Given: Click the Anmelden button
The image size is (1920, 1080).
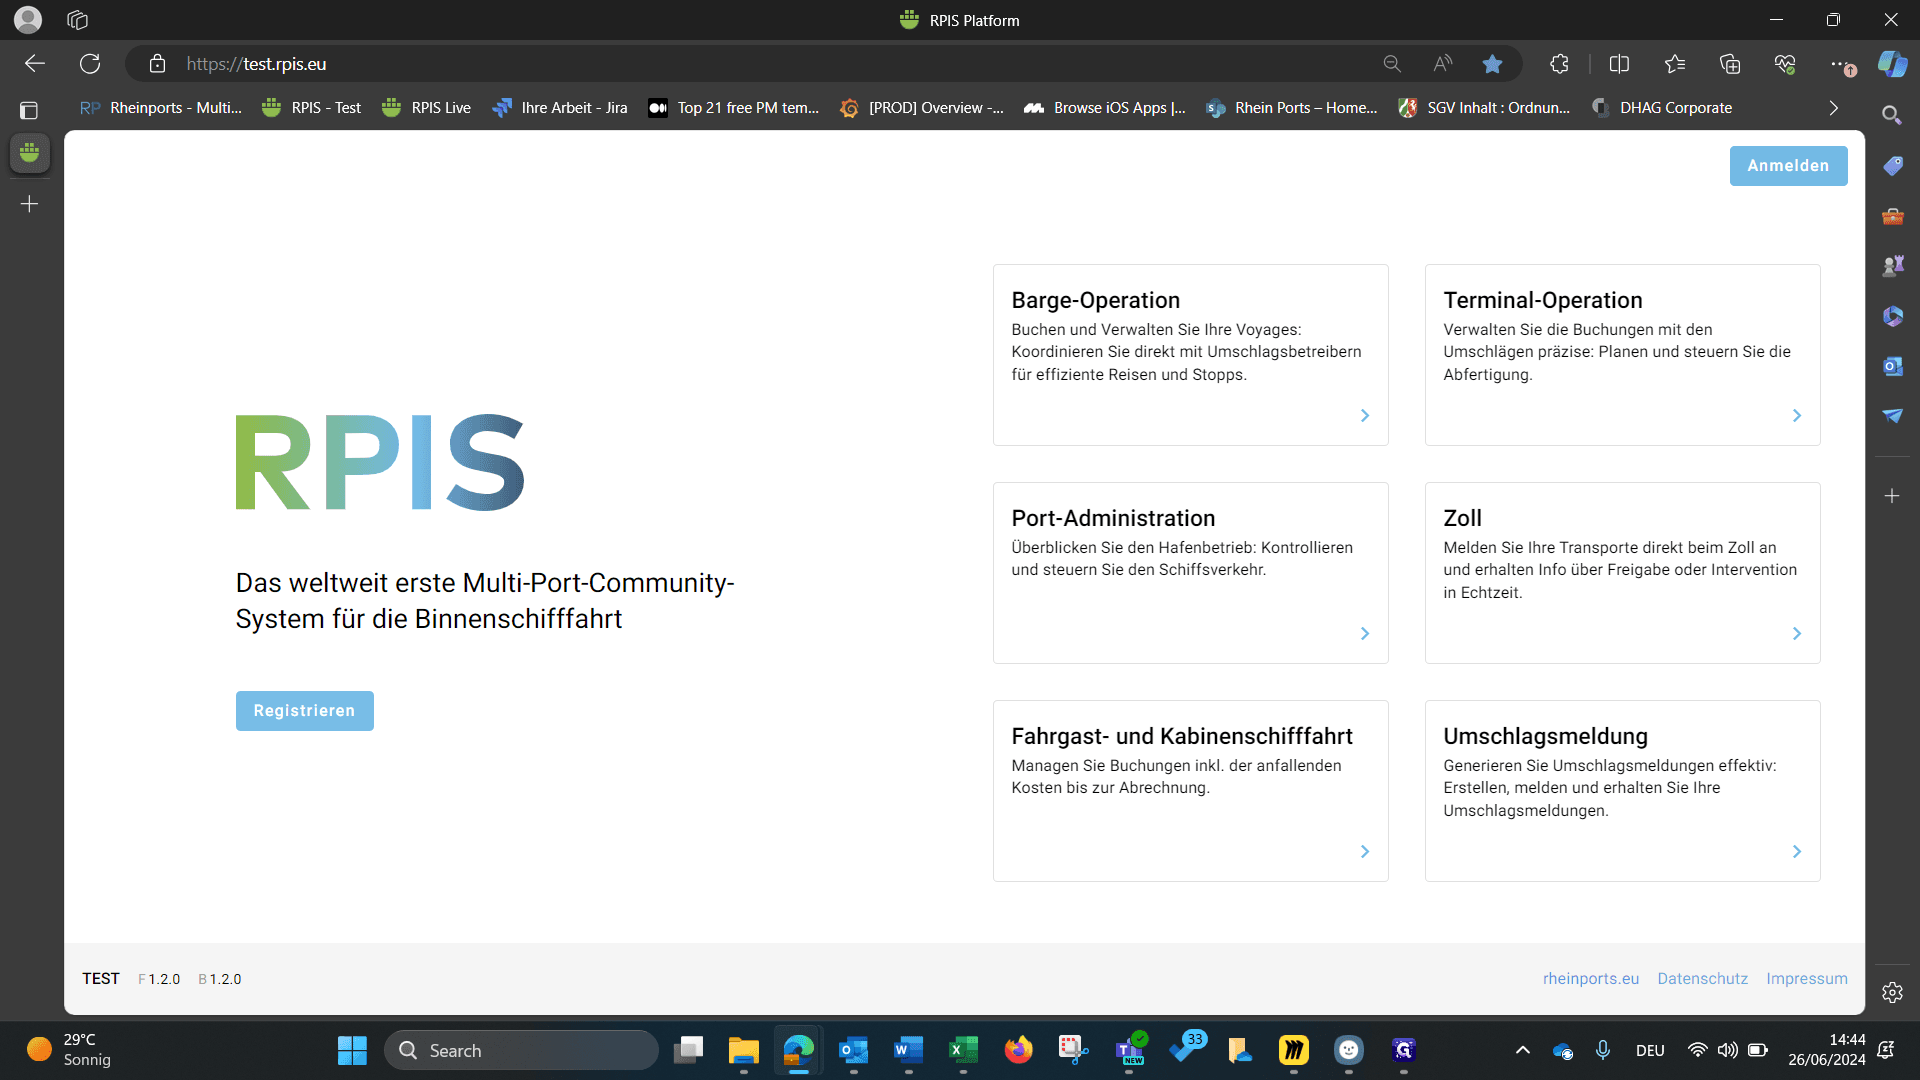Looking at the screenshot, I should click(1788, 166).
